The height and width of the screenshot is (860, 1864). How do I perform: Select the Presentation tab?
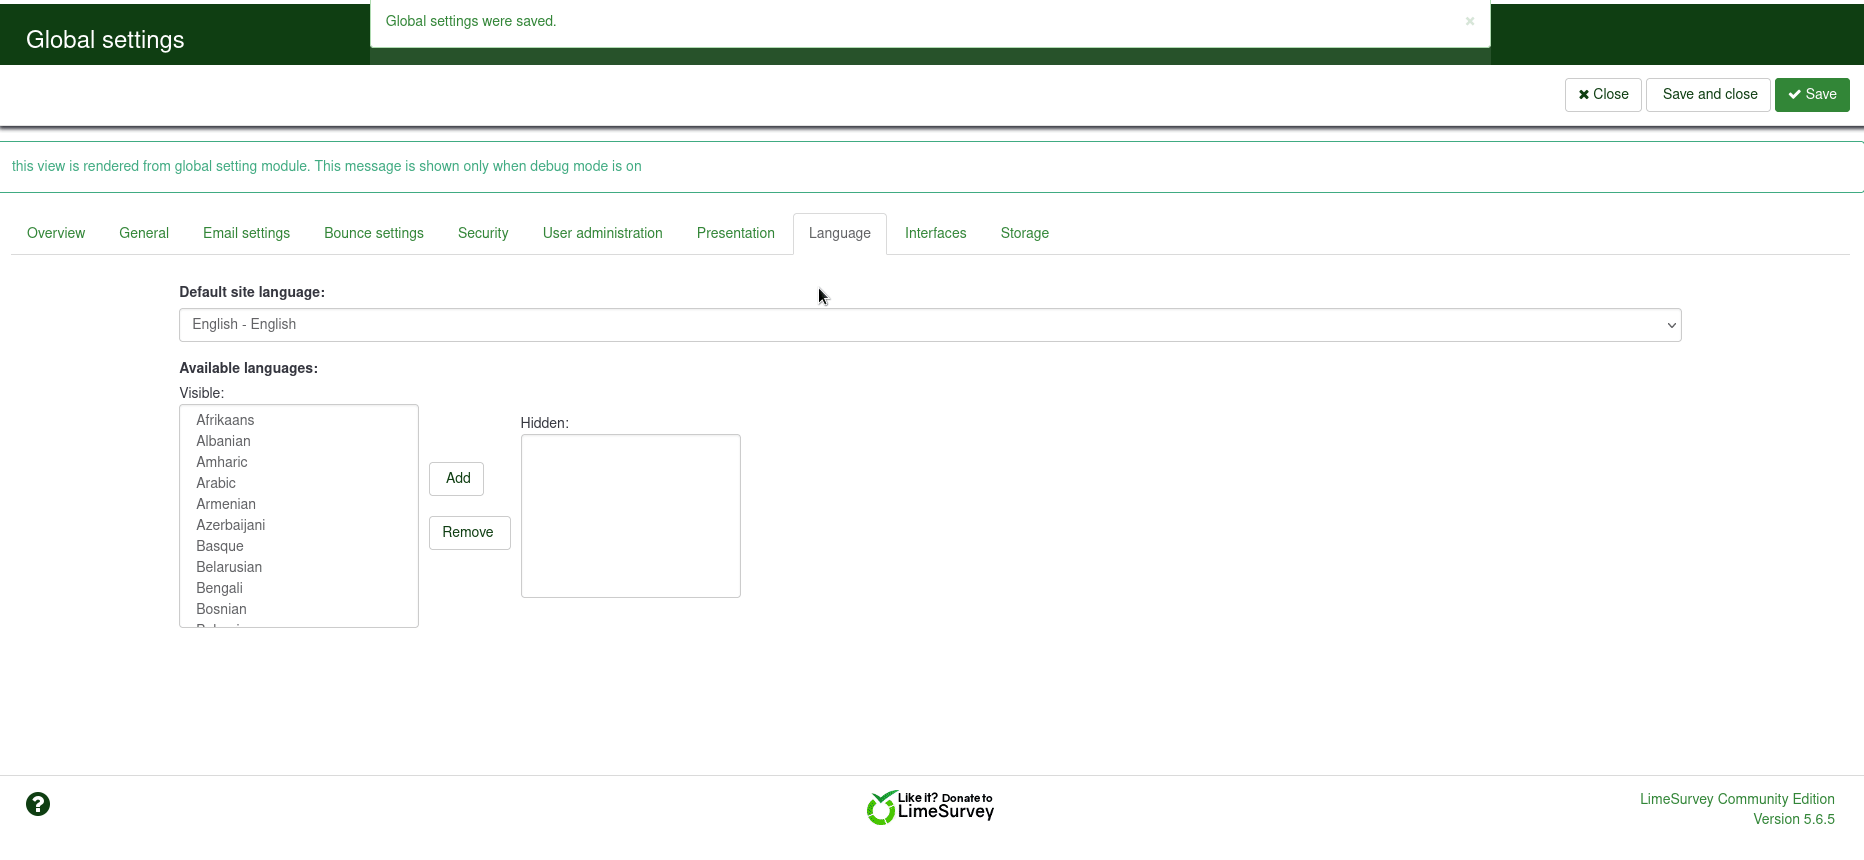pos(735,233)
